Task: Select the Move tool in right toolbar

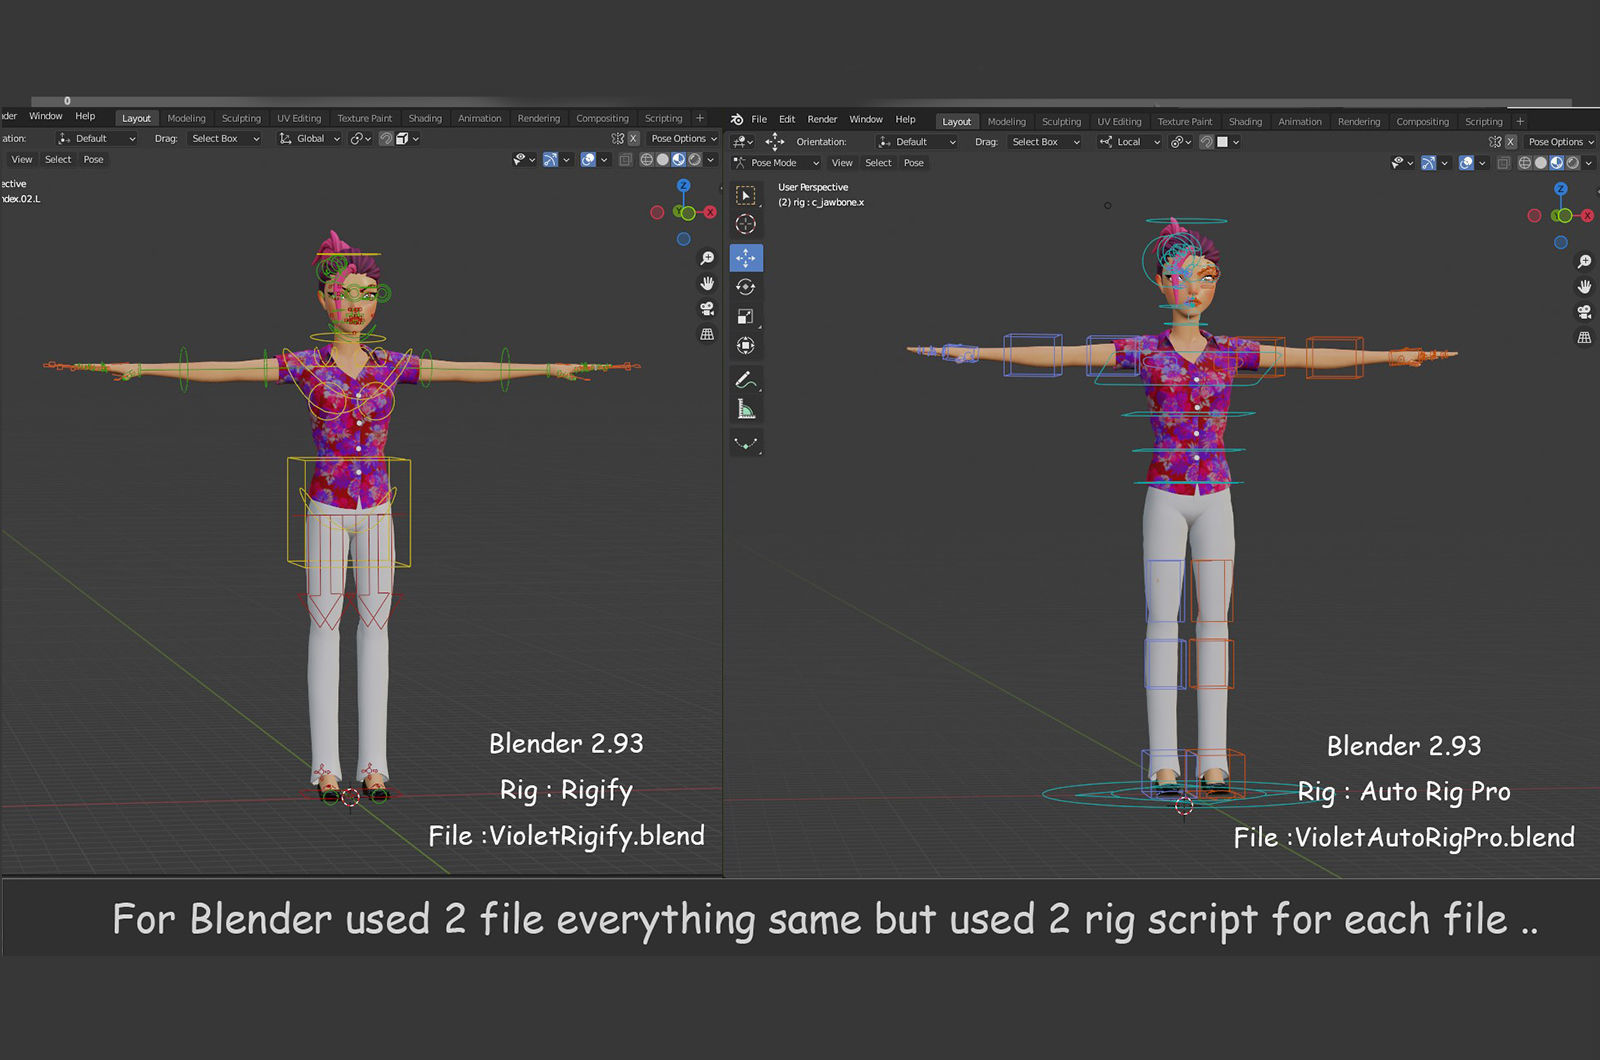Action: 746,258
